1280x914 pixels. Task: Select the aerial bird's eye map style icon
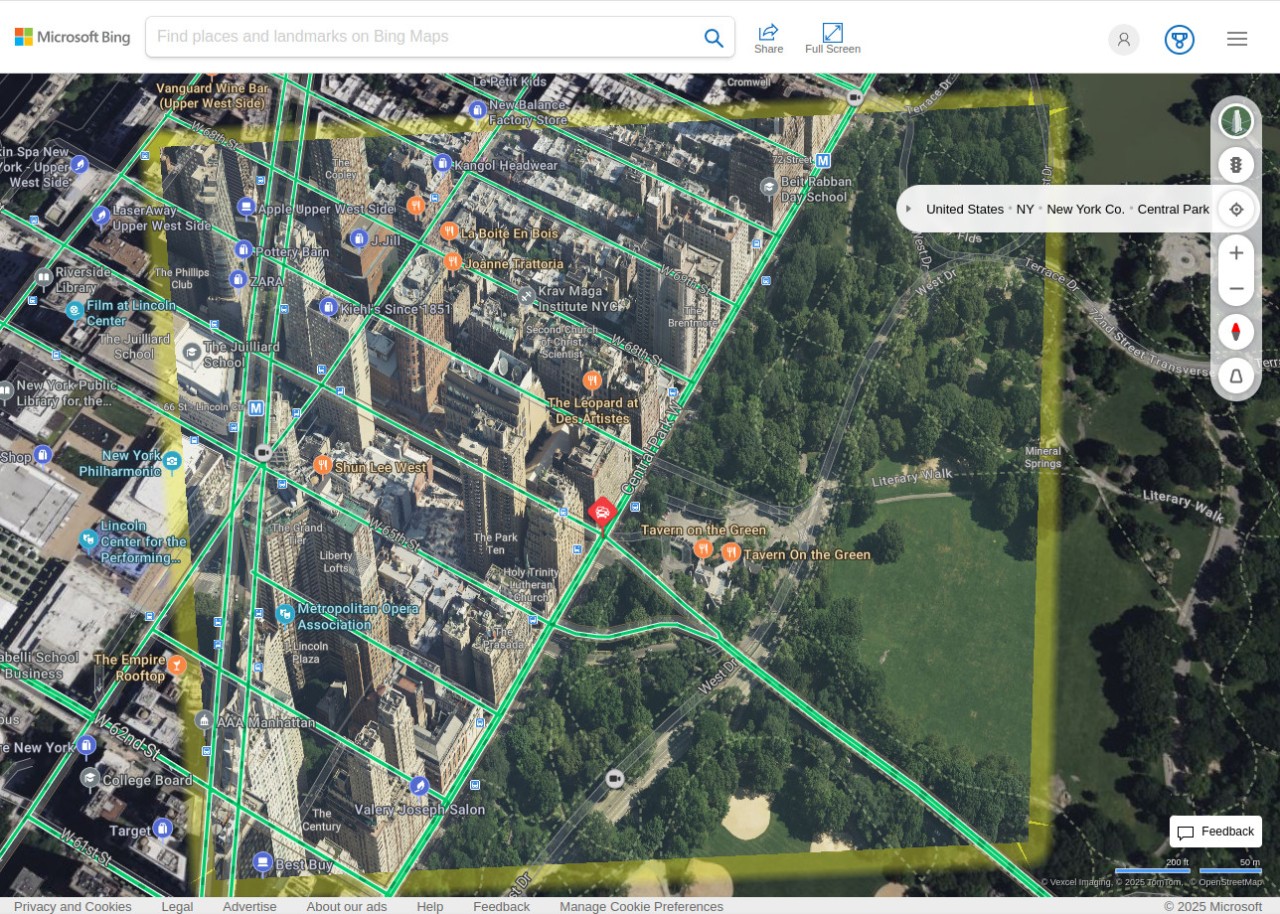point(1236,120)
